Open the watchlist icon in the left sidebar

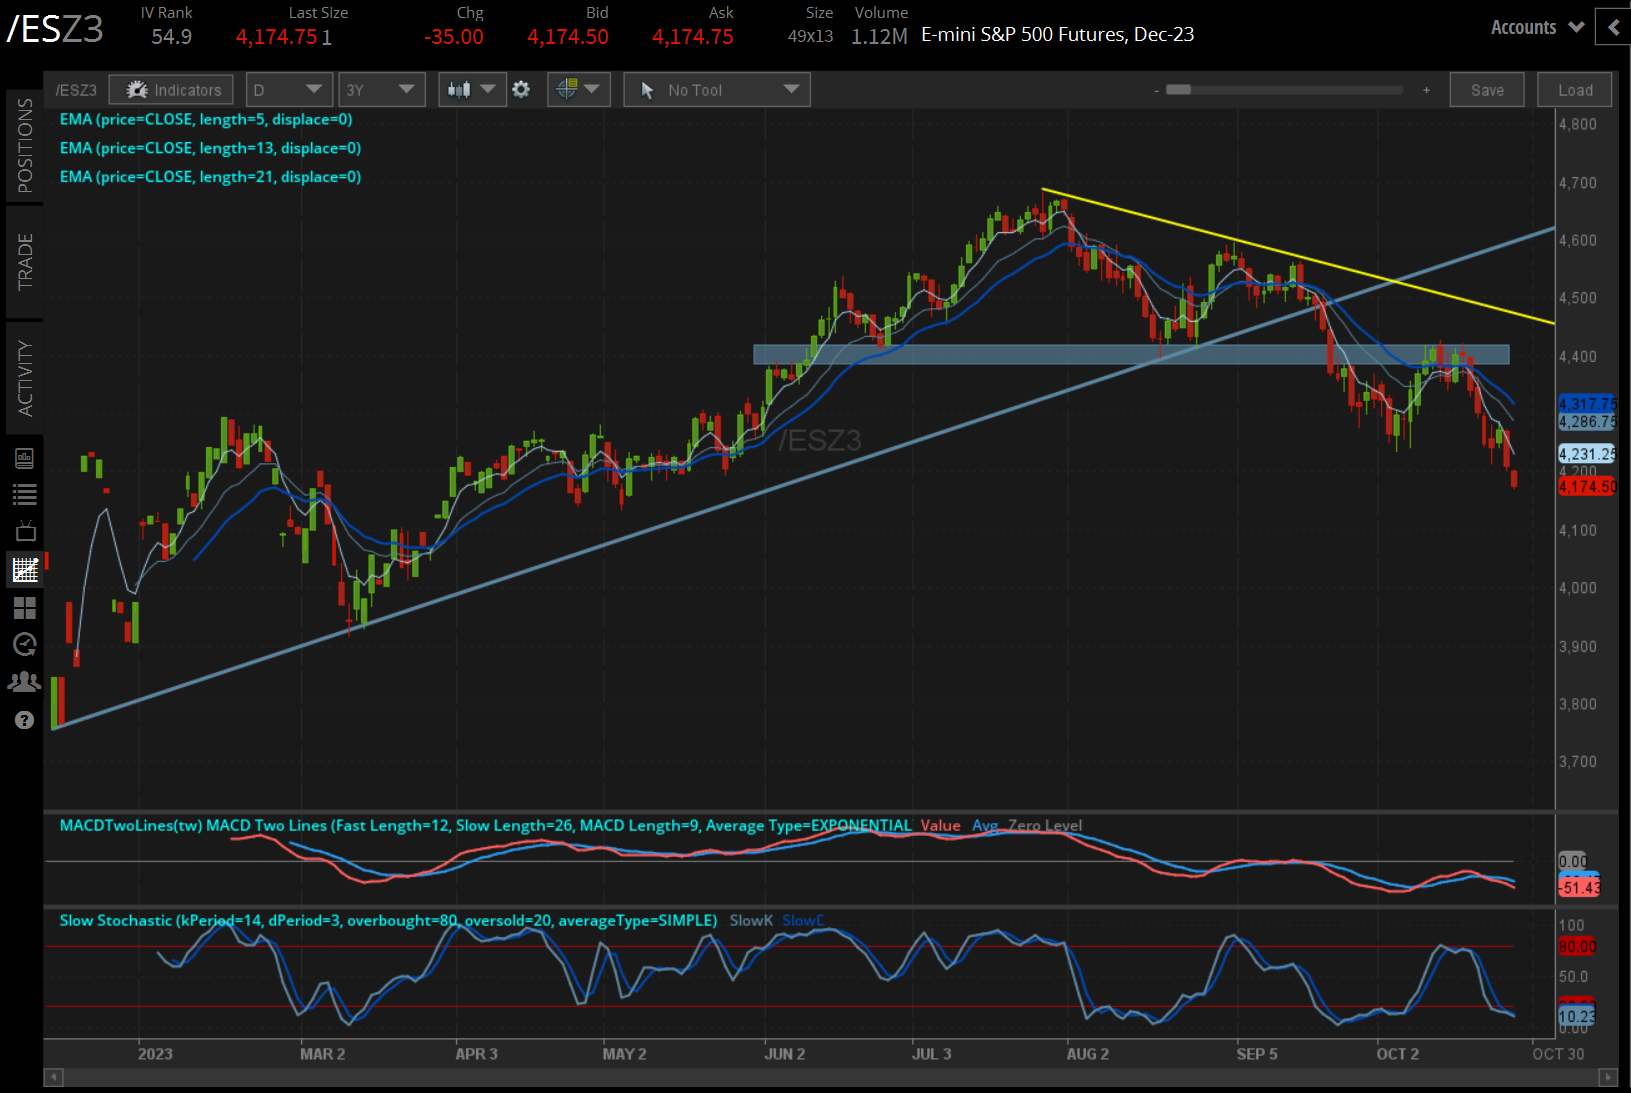click(x=25, y=494)
